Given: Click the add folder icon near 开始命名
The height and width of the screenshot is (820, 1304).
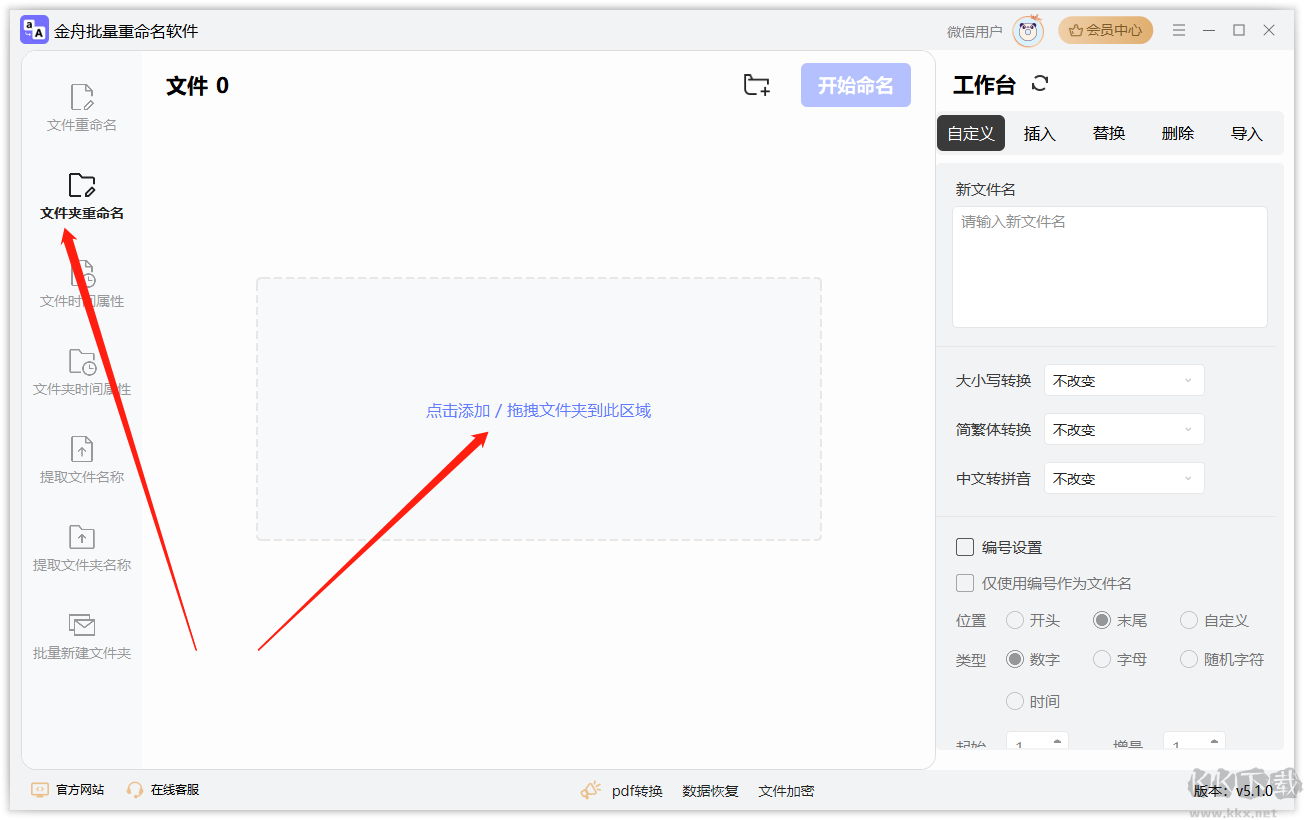Looking at the screenshot, I should pyautogui.click(x=756, y=85).
